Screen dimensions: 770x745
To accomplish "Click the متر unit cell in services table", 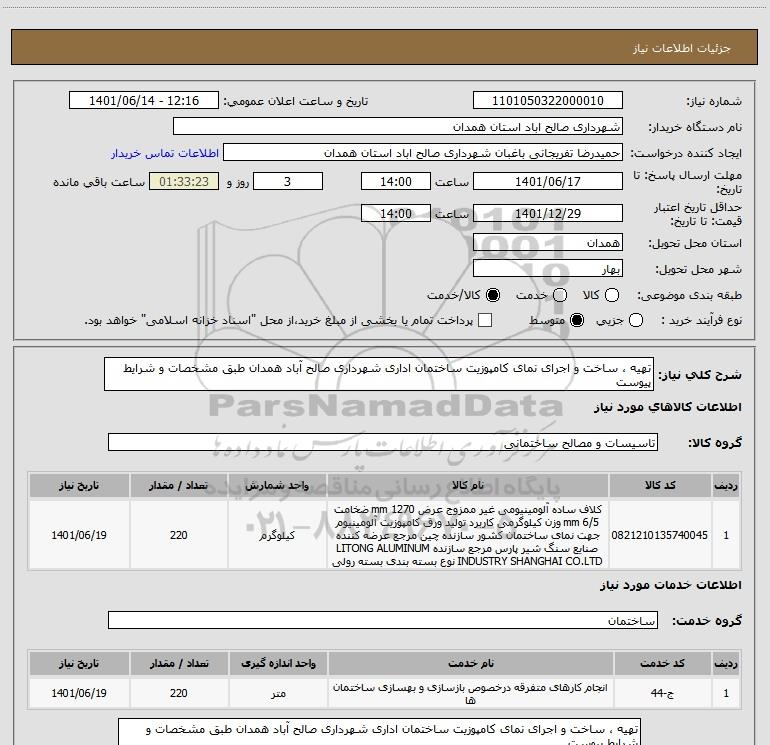I will tap(278, 693).
